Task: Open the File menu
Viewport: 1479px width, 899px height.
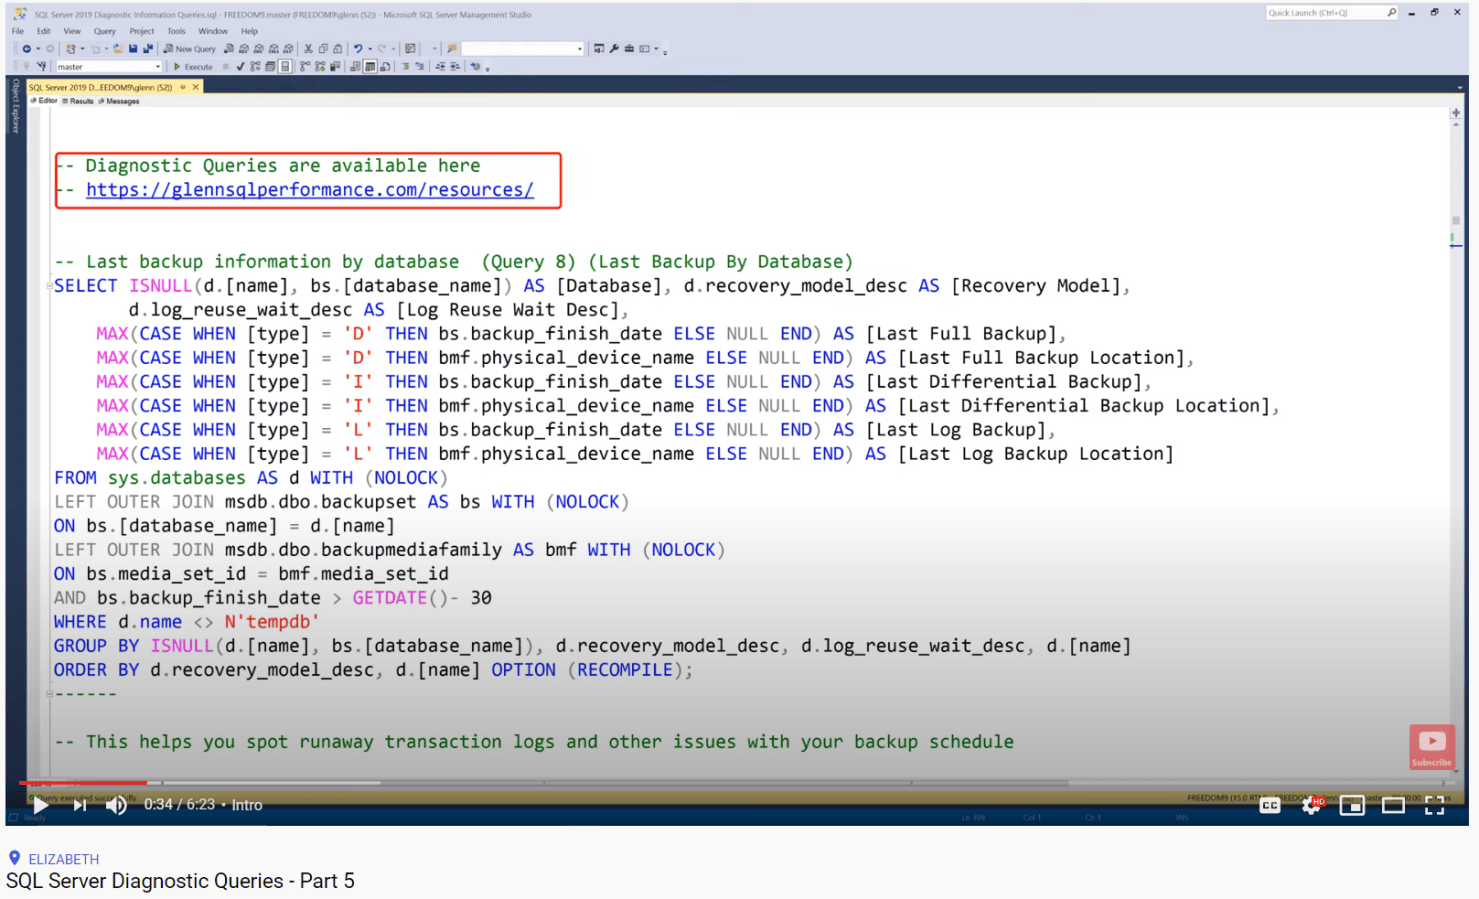Action: 18,31
